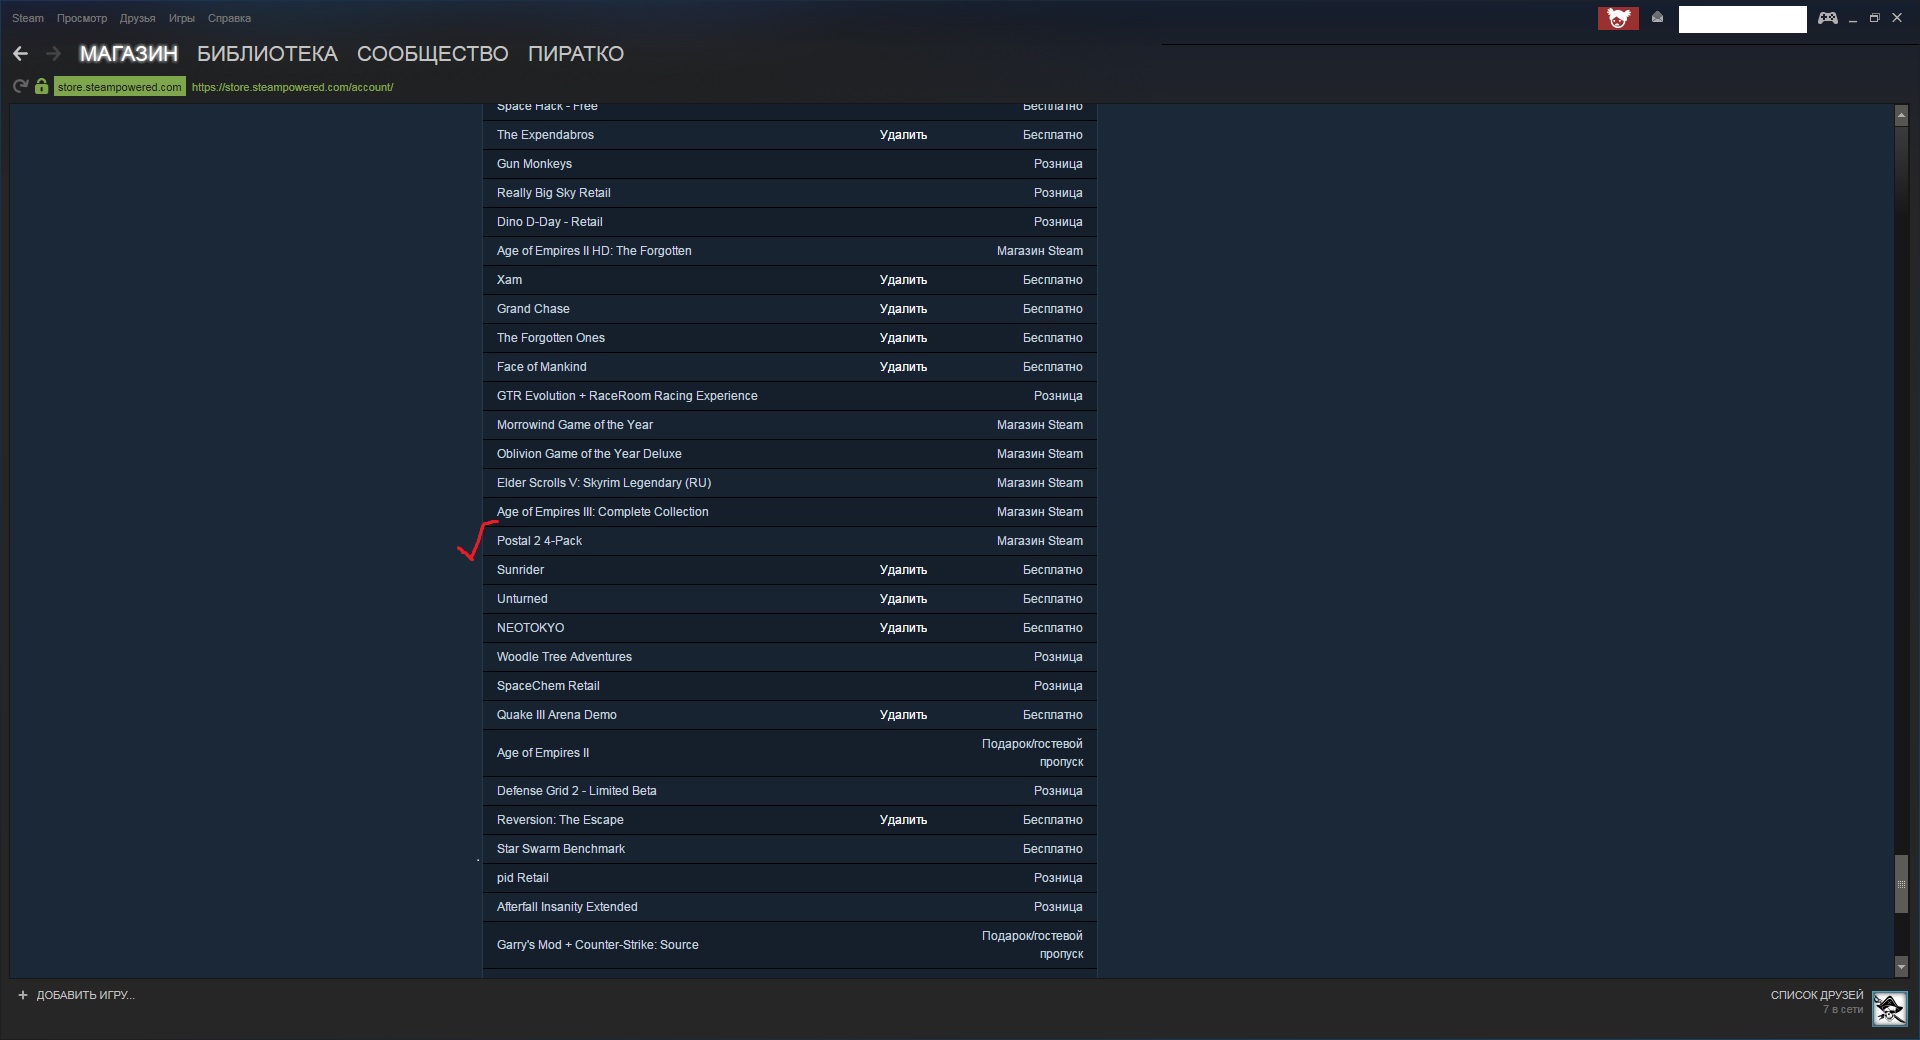This screenshot has height=1040, width=1920.
Task: Select SpaceChem Retail text
Action: pos(548,686)
